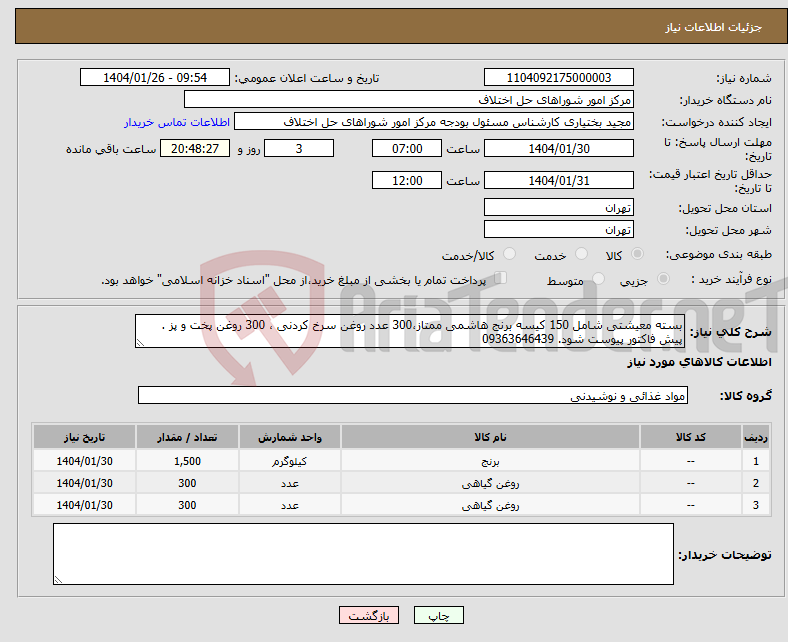Screen dimensions: 788x642
Task: Click the date 1404/01/30 in row 3
Action: (84, 505)
